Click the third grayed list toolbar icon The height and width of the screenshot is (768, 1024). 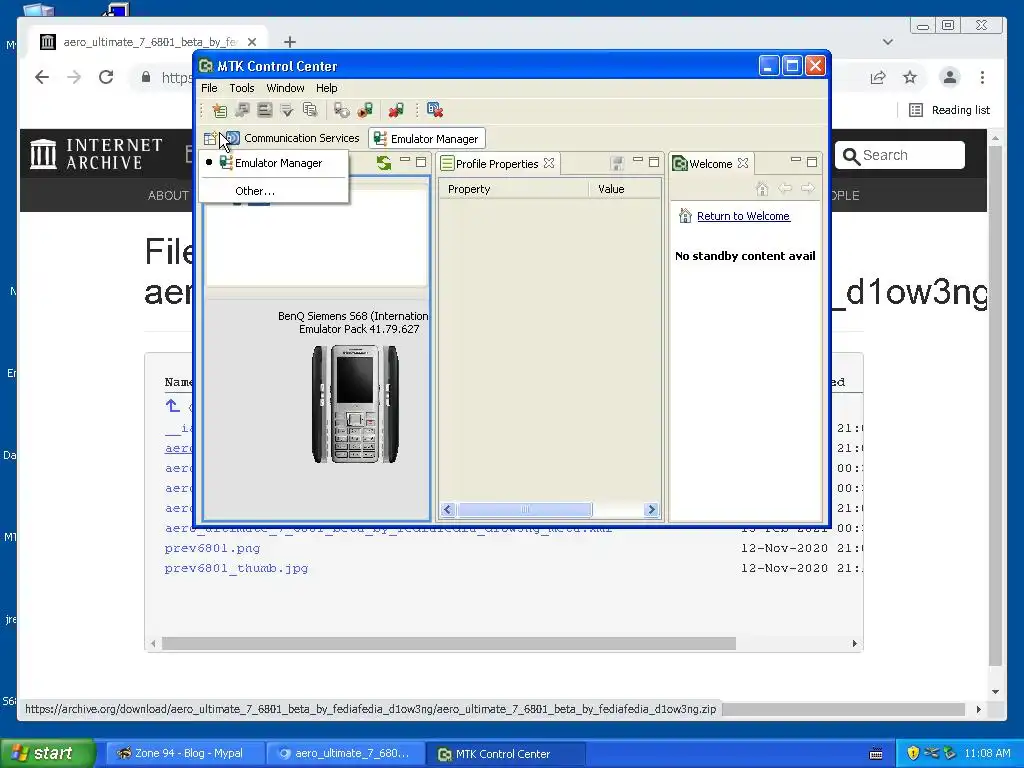pos(264,110)
